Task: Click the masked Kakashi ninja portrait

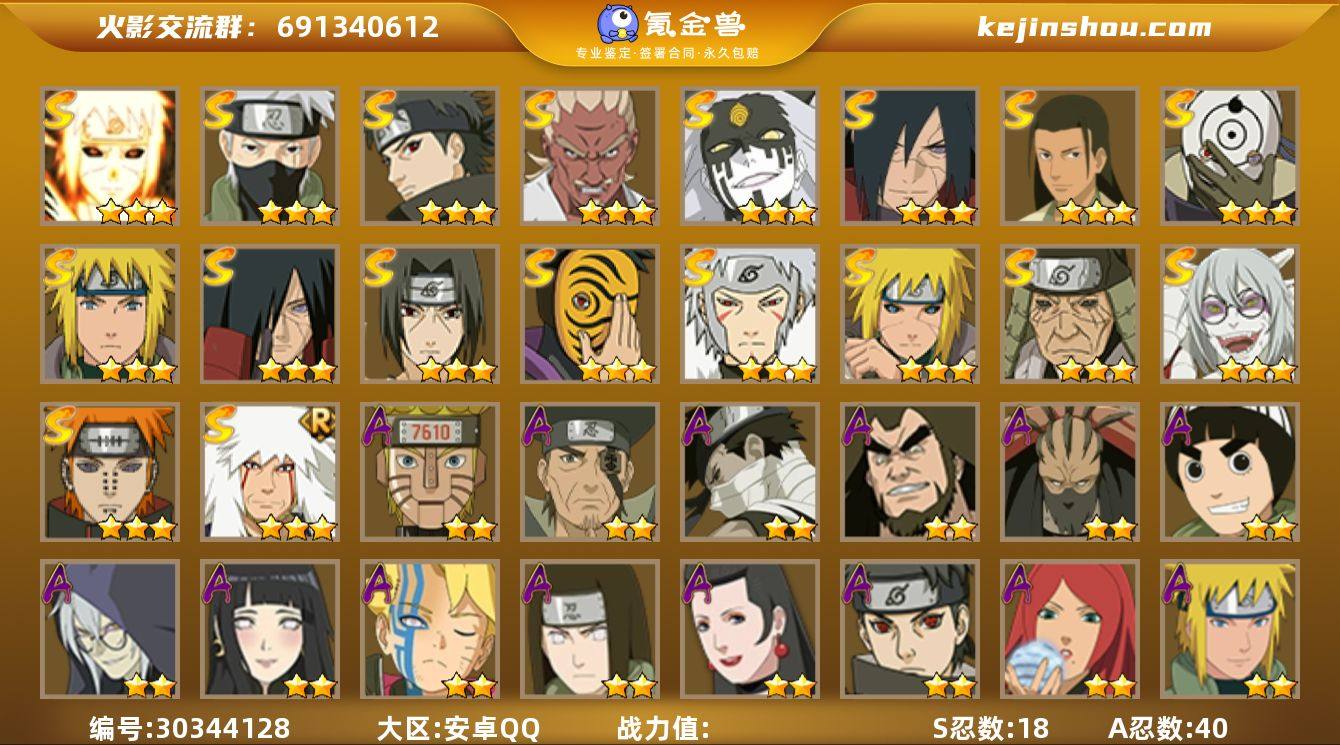Action: pyautogui.click(x=269, y=156)
